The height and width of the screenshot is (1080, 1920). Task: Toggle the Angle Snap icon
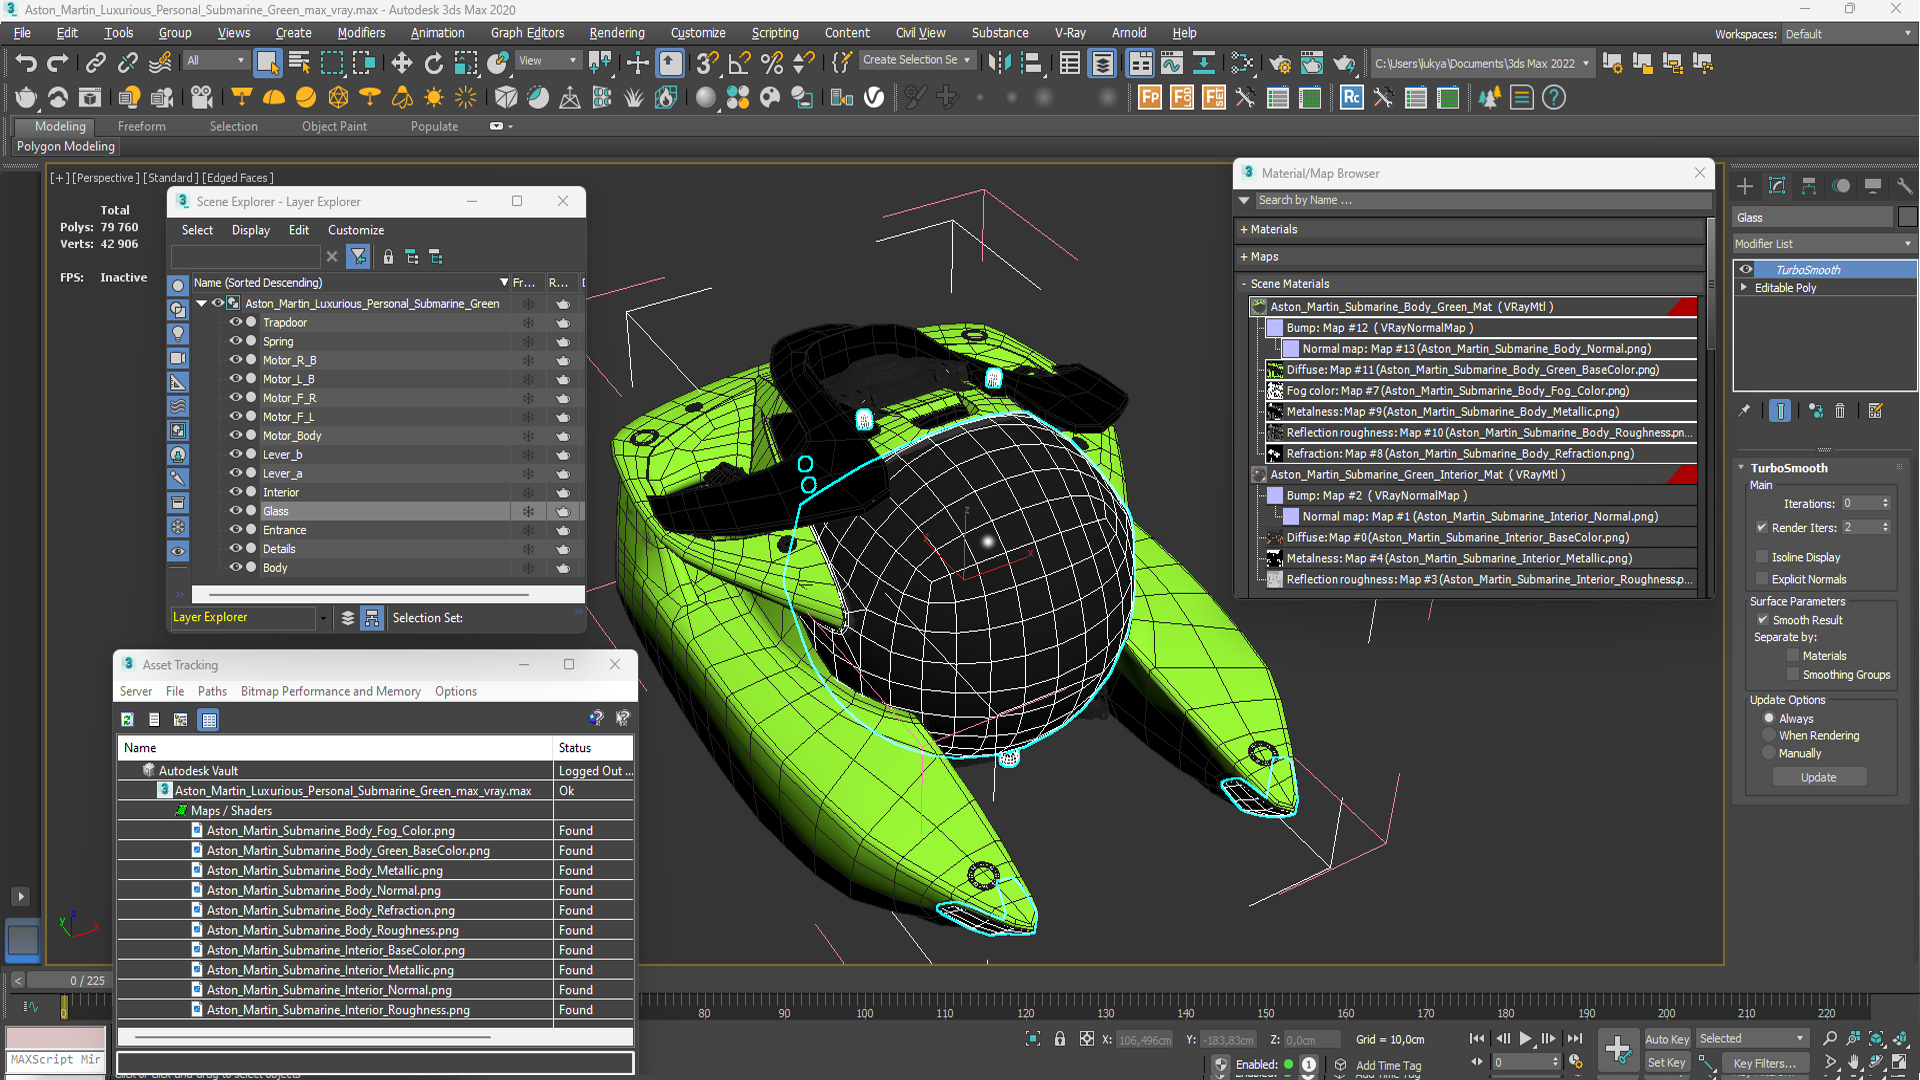[740, 63]
